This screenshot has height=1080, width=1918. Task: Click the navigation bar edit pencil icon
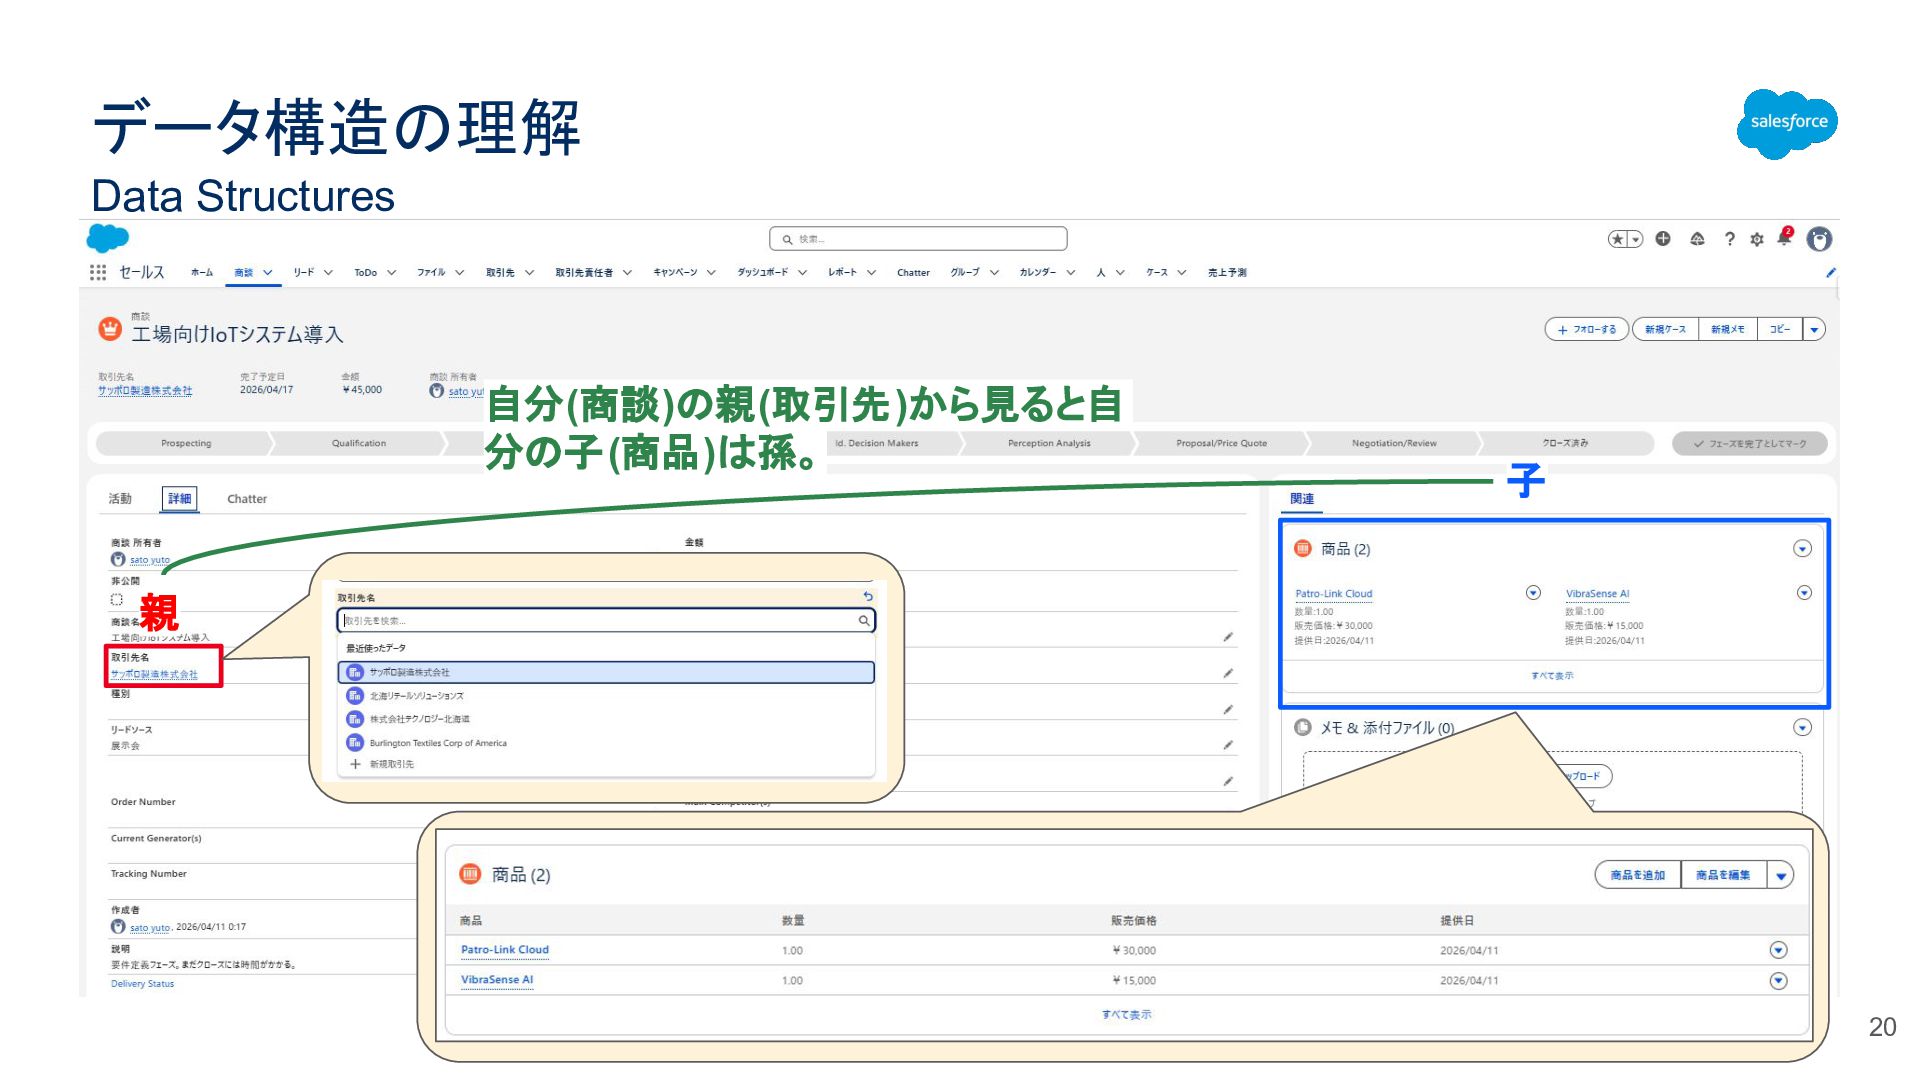coord(1831,272)
